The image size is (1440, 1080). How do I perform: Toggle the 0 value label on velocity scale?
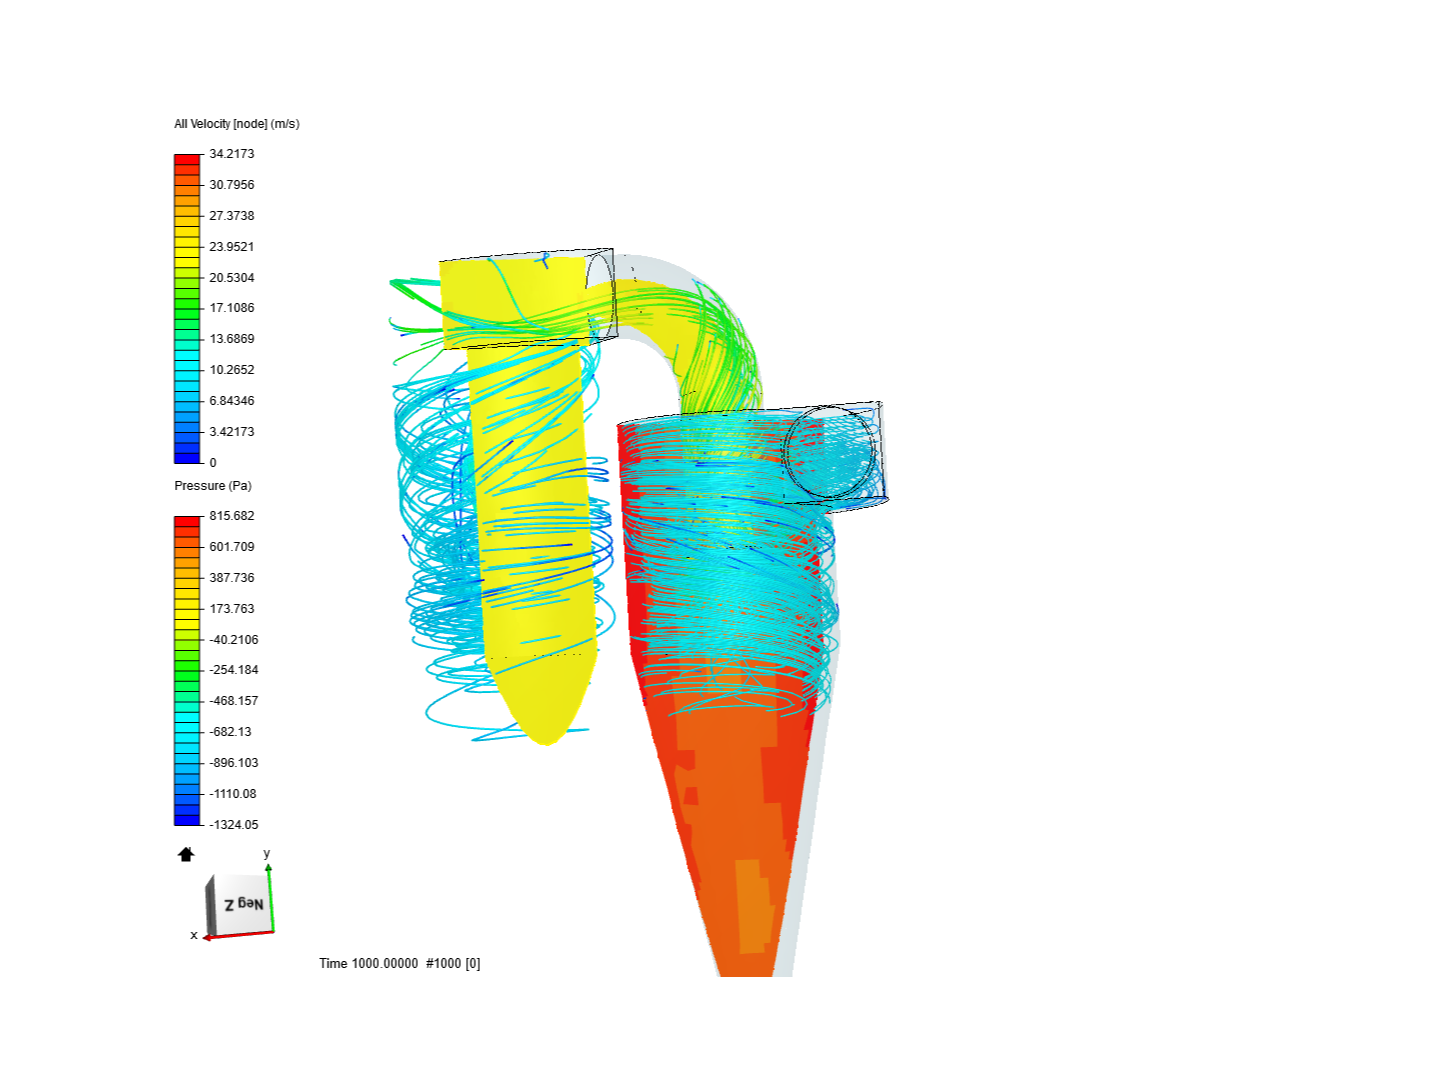point(213,462)
